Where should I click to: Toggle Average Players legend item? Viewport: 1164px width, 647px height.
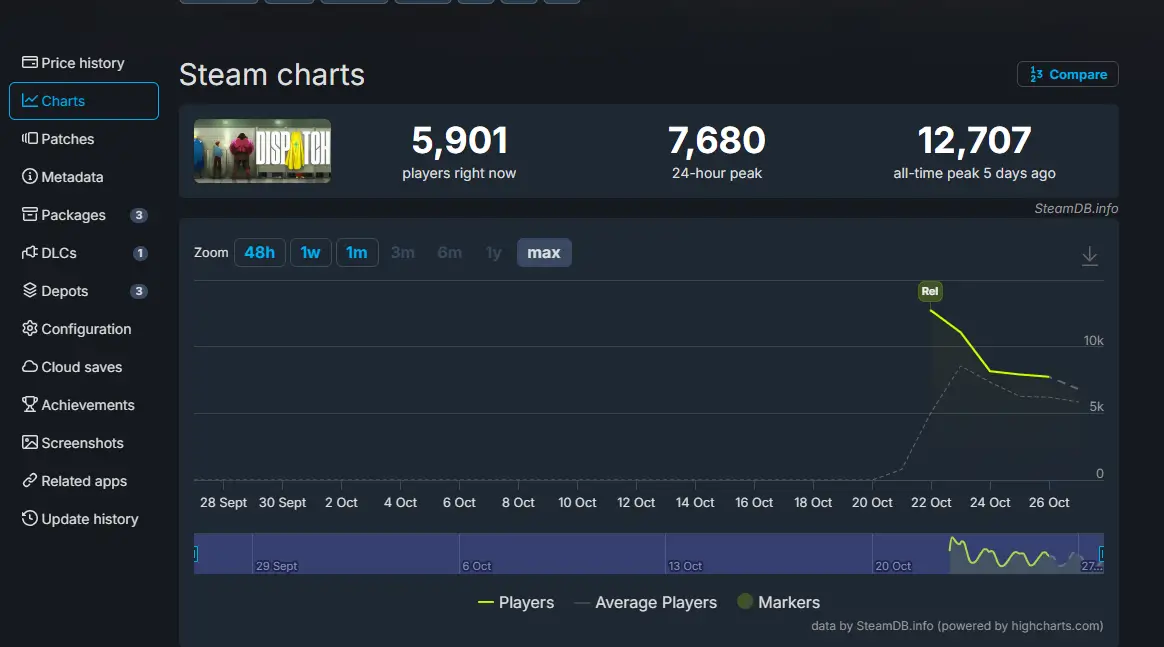tap(645, 602)
